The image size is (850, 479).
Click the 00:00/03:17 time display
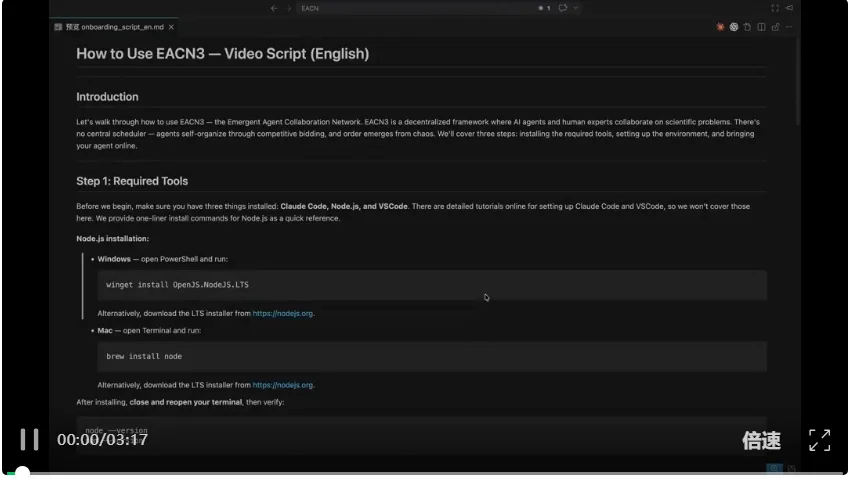tap(102, 439)
